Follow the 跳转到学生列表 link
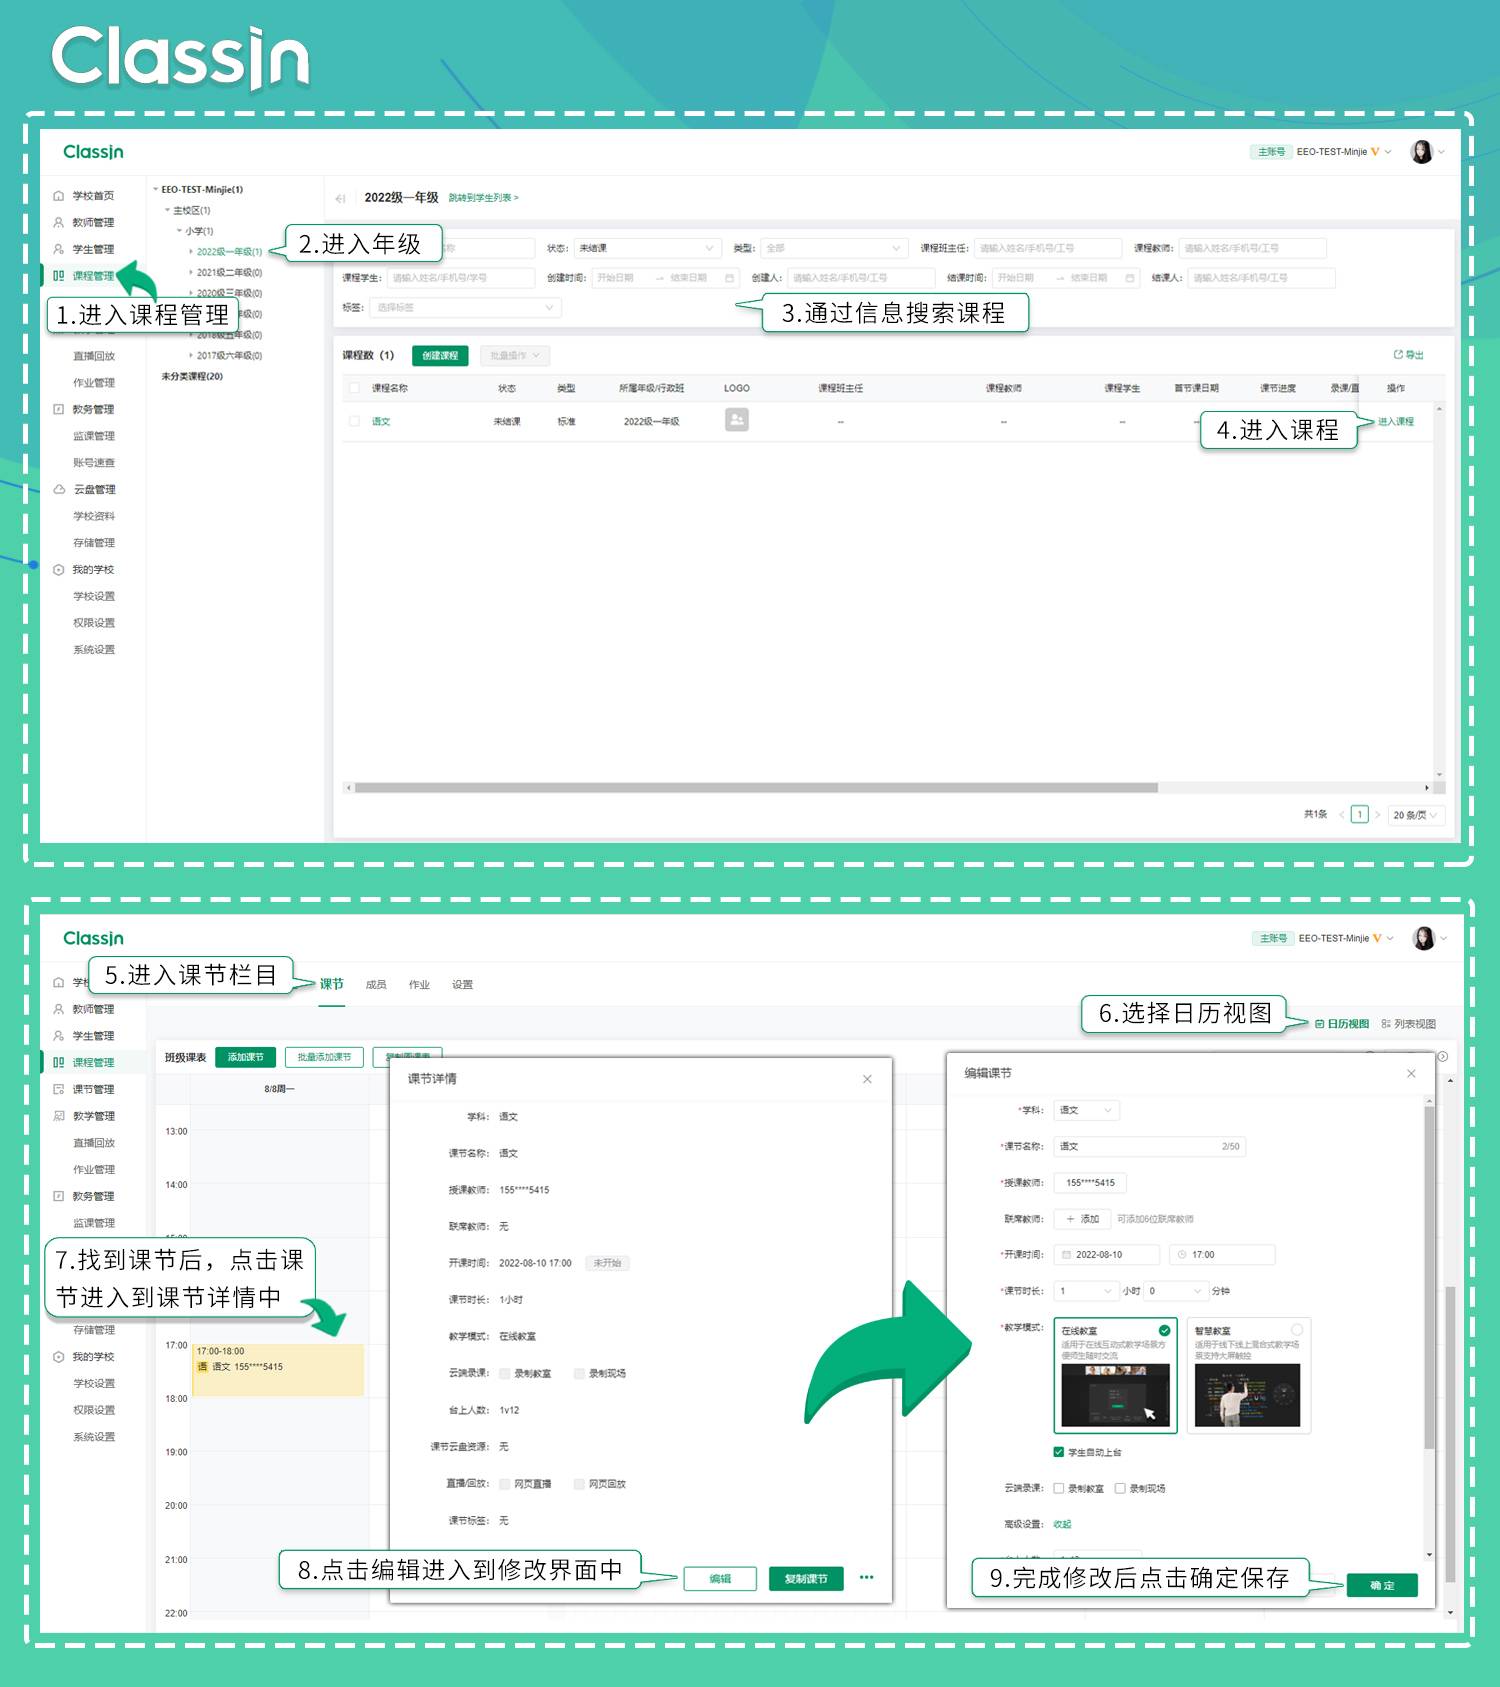 [483, 198]
